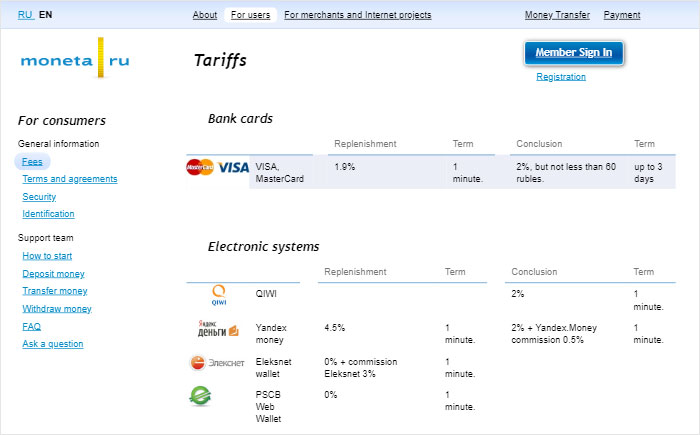Click Electronic systems Conclusion column header
The width and height of the screenshot is (700, 435).
(534, 272)
